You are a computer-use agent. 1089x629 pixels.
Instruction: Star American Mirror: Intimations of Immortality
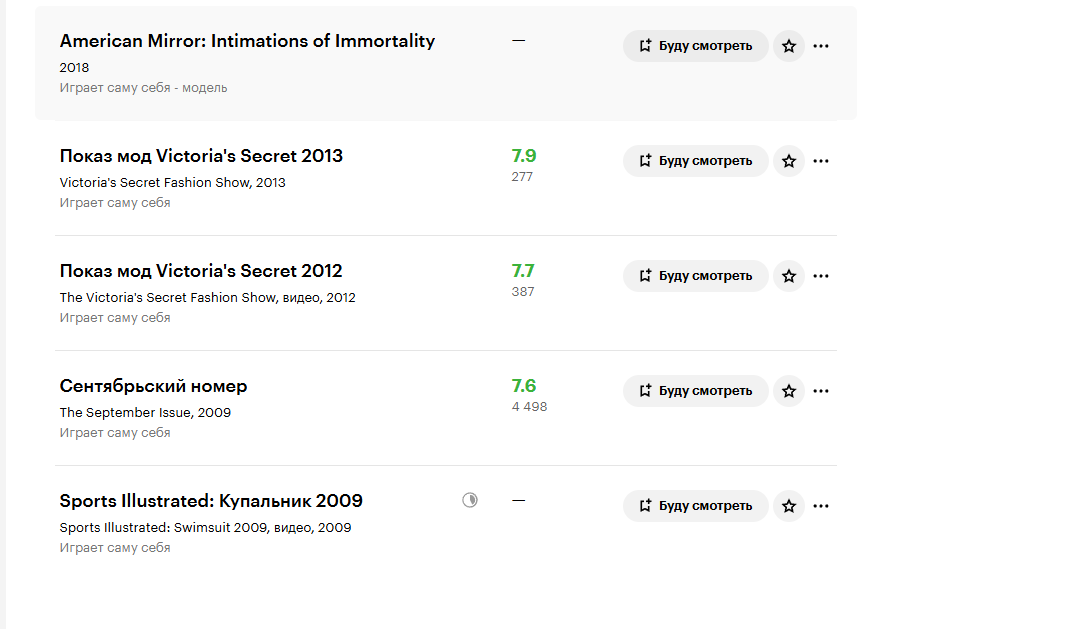789,46
